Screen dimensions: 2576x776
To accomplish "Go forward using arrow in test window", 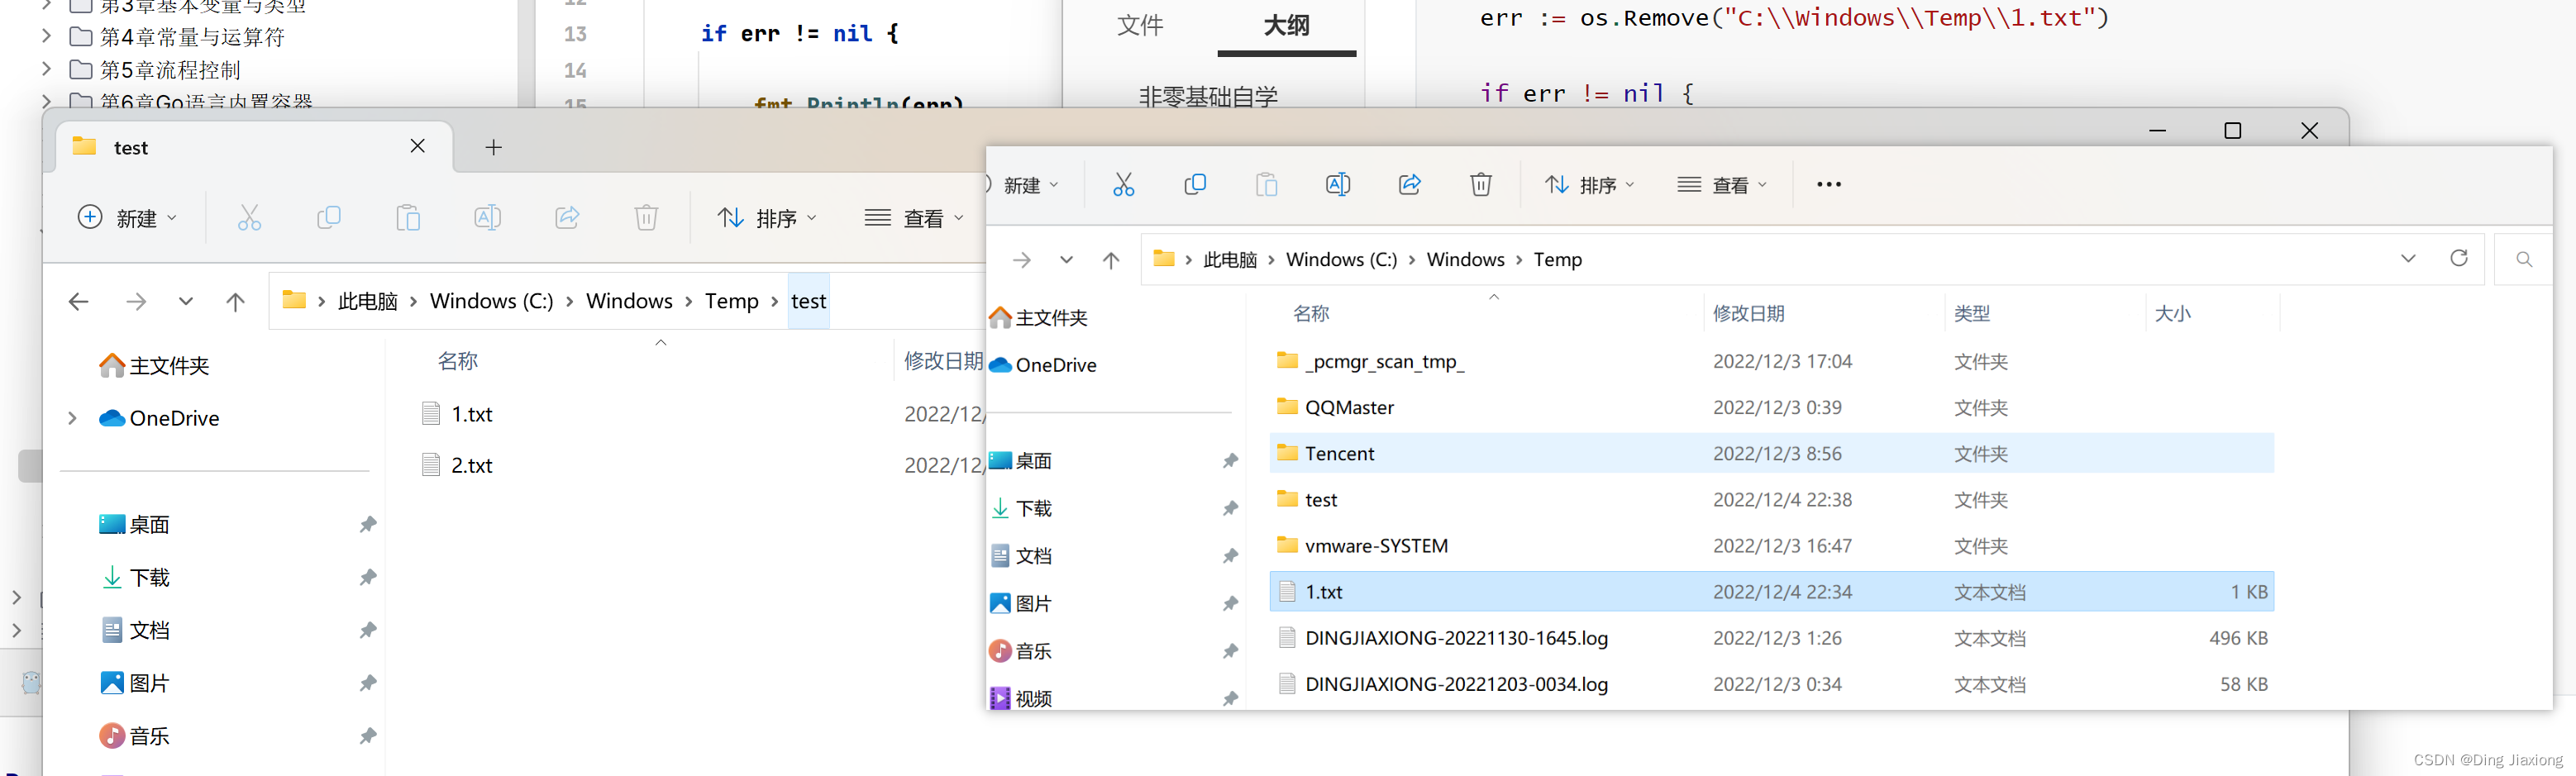I will pos(136,301).
